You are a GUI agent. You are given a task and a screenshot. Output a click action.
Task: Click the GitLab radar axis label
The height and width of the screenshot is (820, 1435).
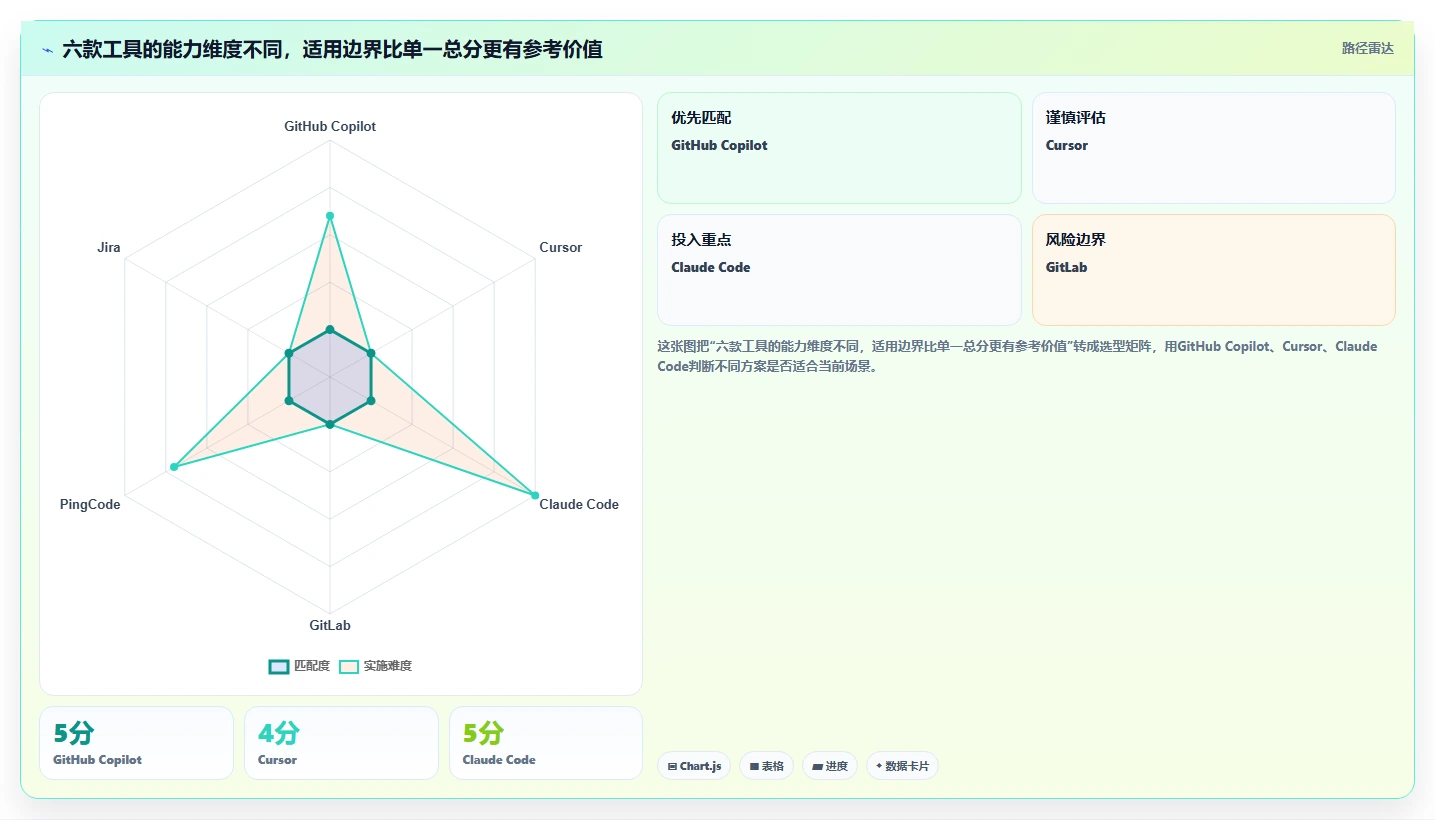click(x=330, y=625)
